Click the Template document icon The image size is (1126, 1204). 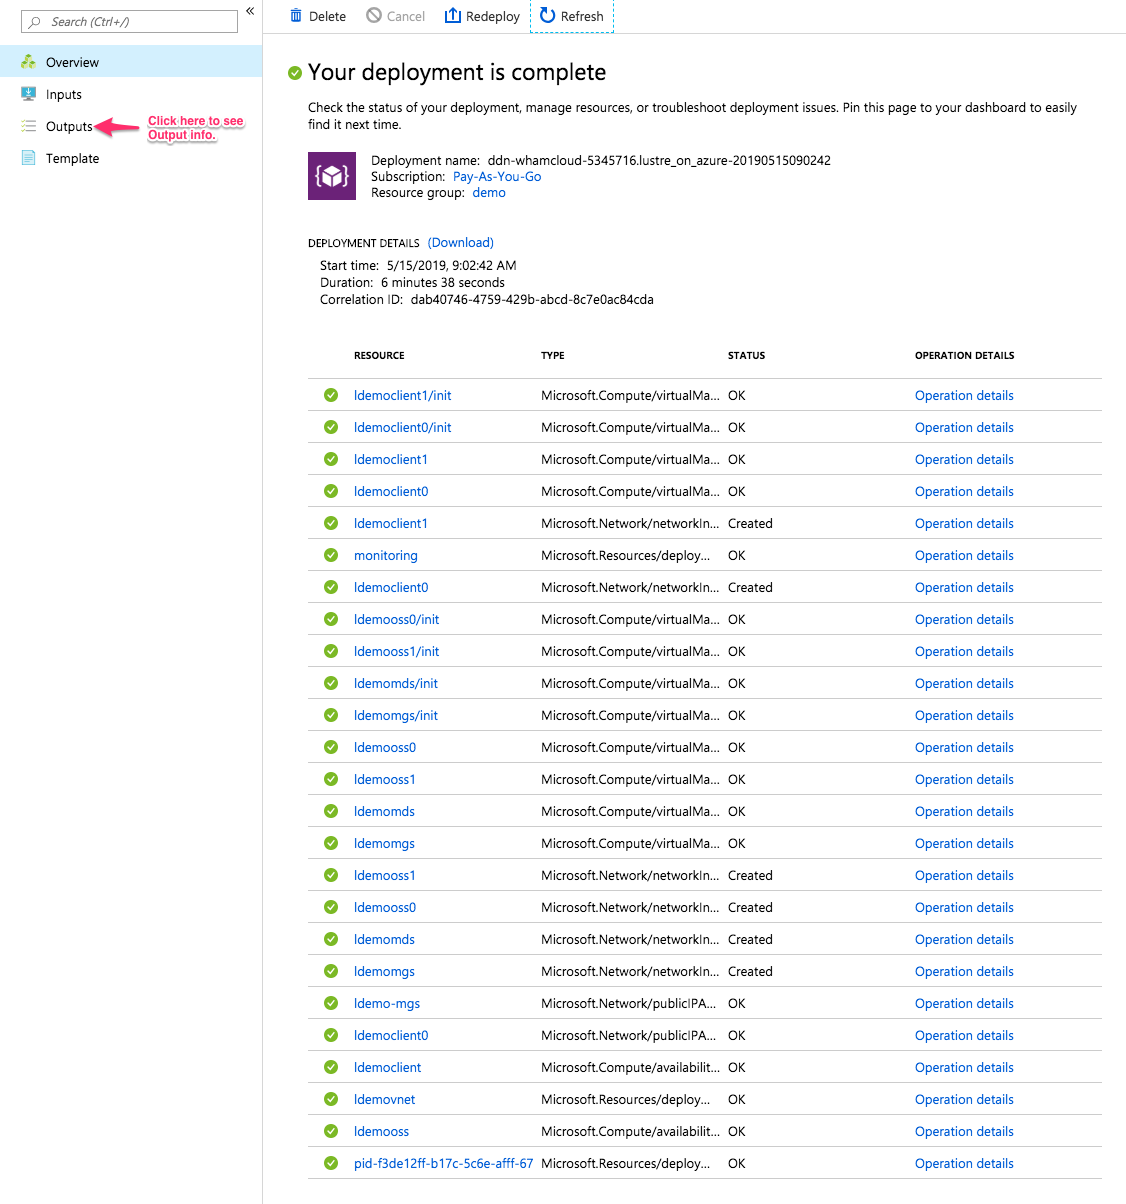coord(28,158)
